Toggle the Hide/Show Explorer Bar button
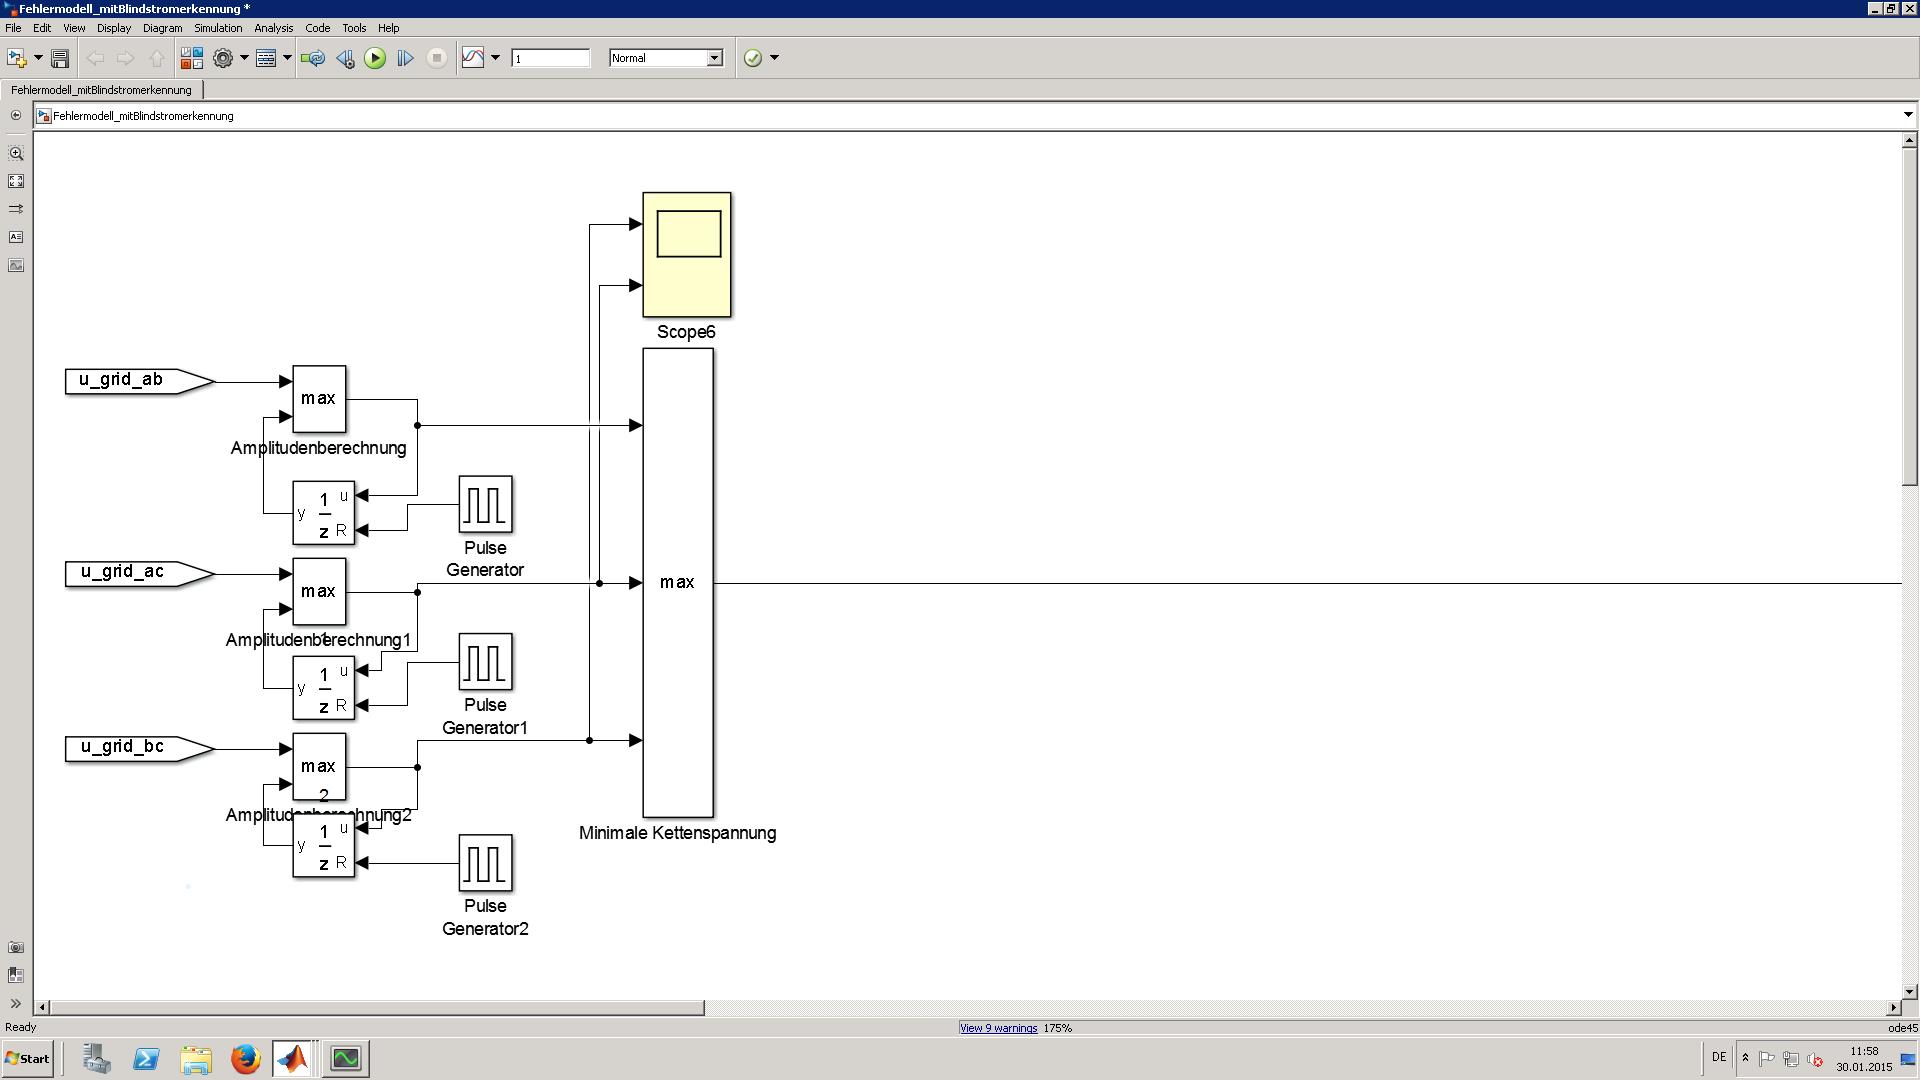The image size is (1920, 1080). click(x=15, y=115)
